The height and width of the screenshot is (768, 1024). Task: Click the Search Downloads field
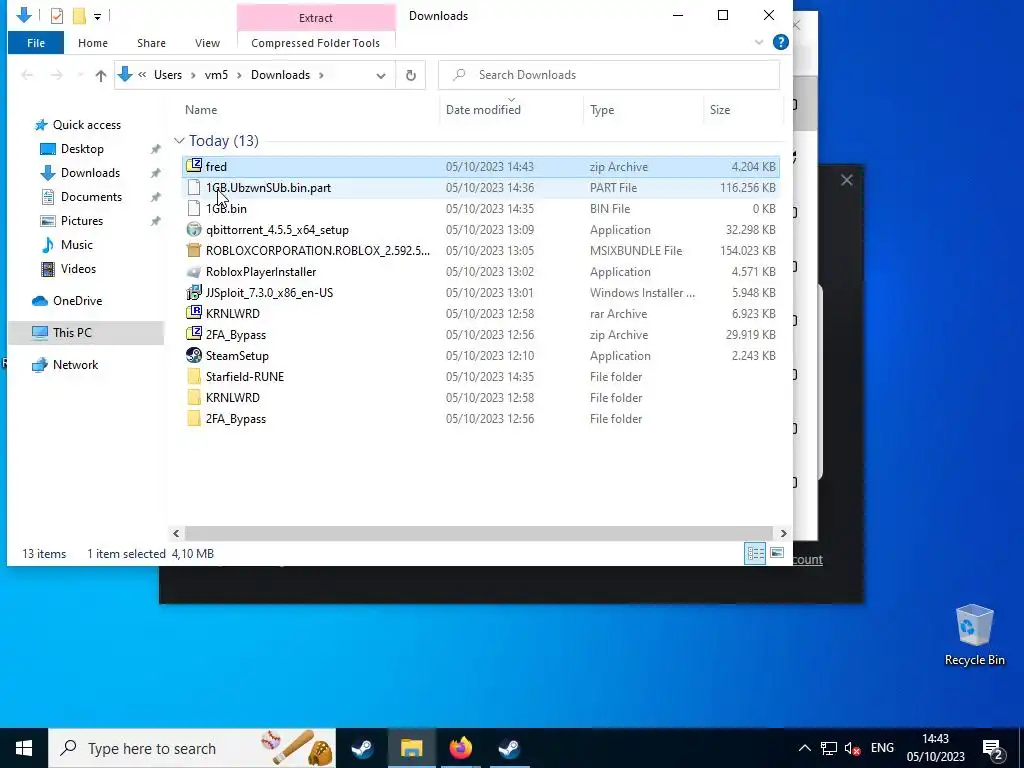pos(609,75)
